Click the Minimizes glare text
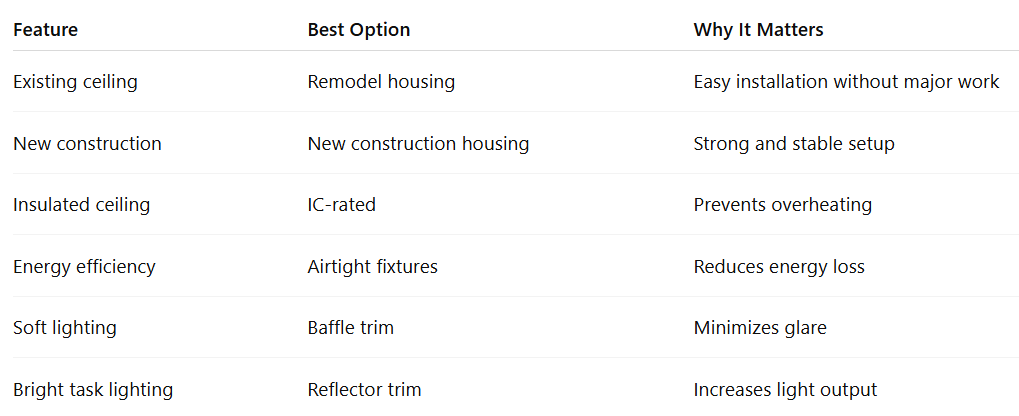 pyautogui.click(x=760, y=328)
